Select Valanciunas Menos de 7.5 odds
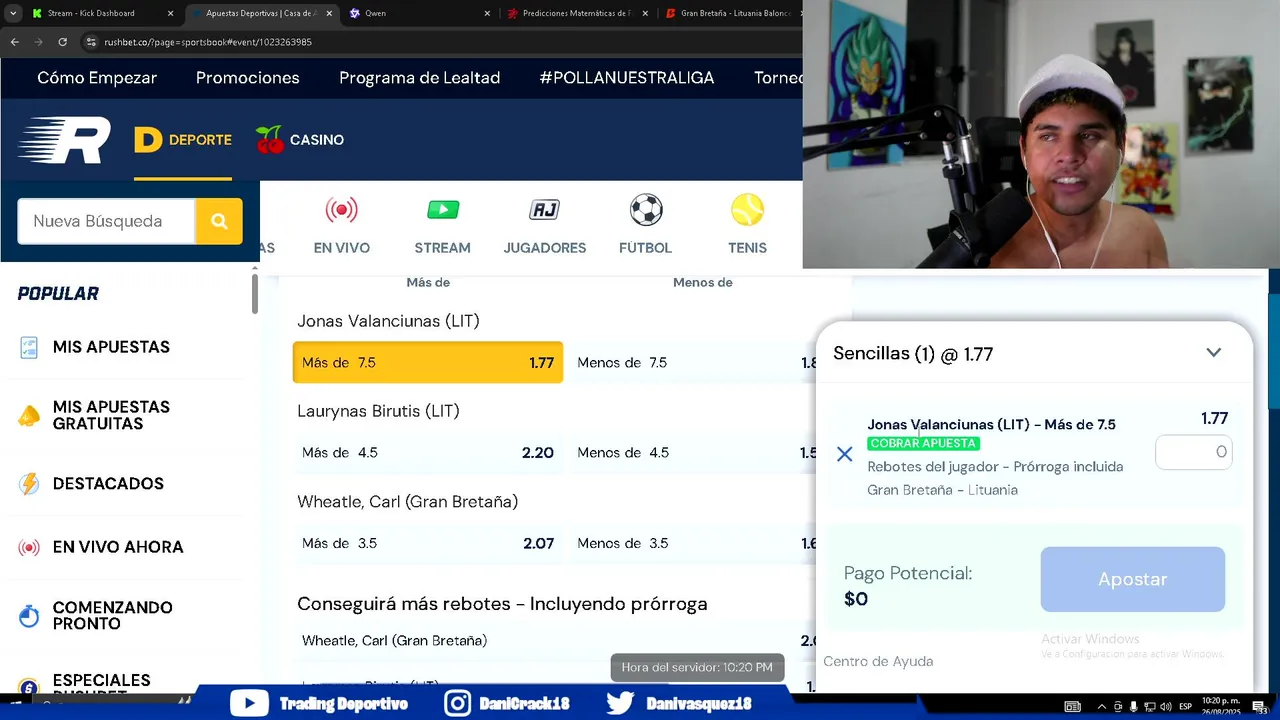This screenshot has width=1280, height=720. [694, 363]
